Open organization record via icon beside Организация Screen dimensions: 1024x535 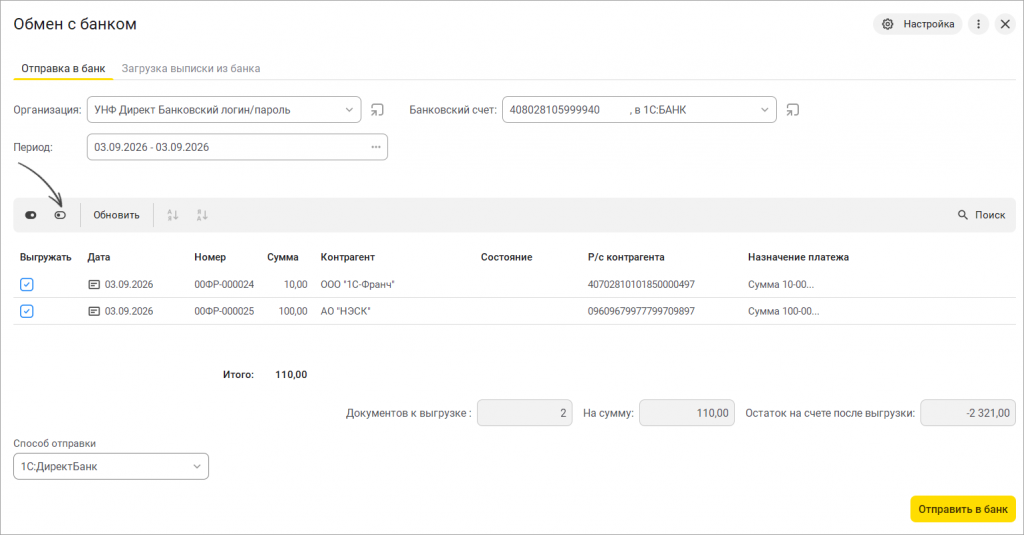coord(377,110)
